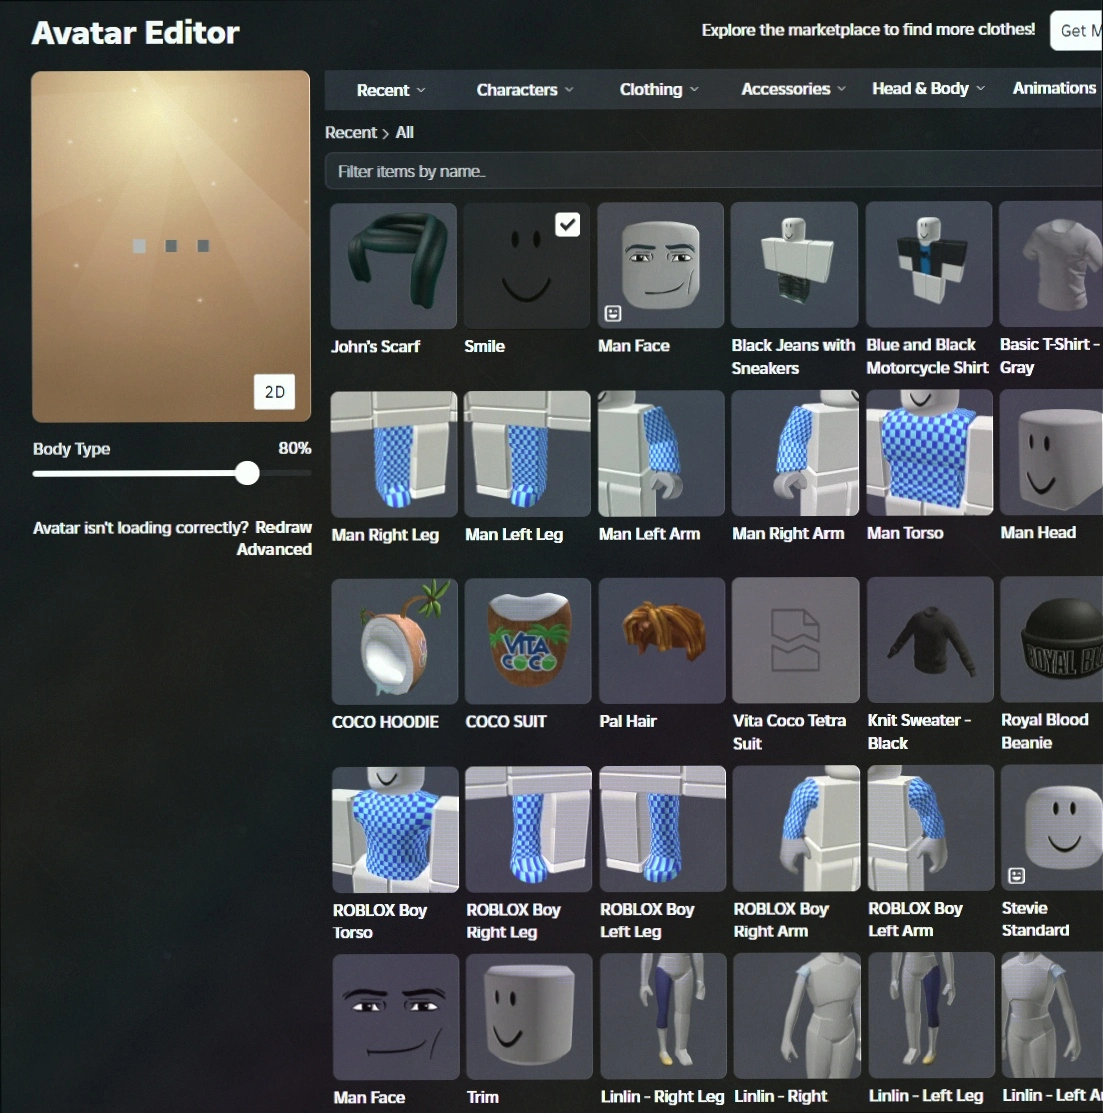Click the Avatar Editor heading
This screenshot has height=1113, width=1103.
(136, 33)
